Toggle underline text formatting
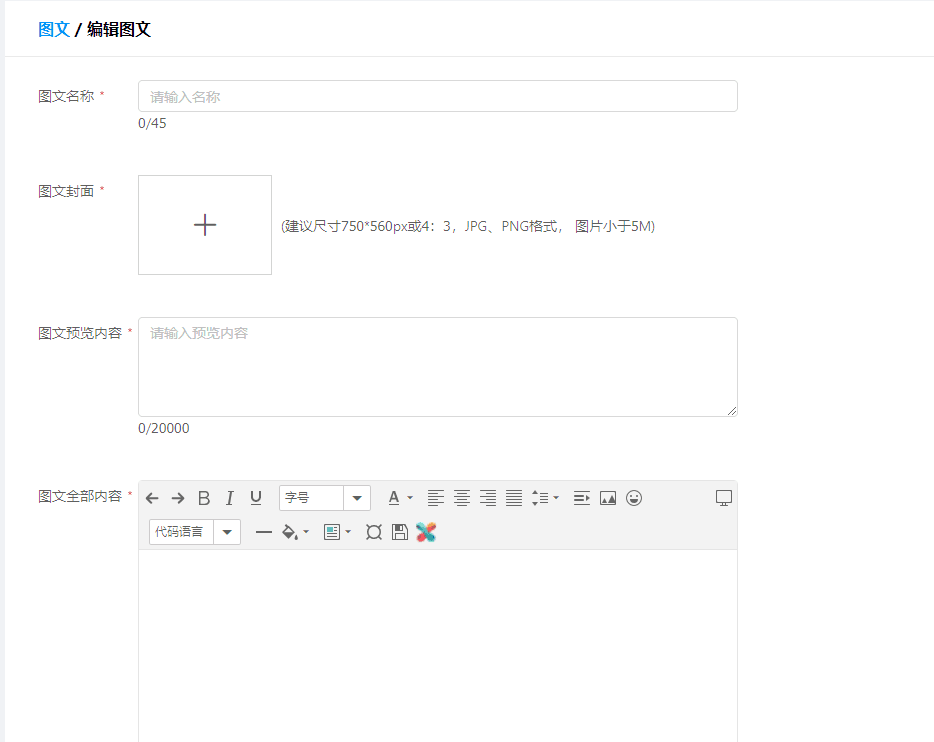 (256, 498)
